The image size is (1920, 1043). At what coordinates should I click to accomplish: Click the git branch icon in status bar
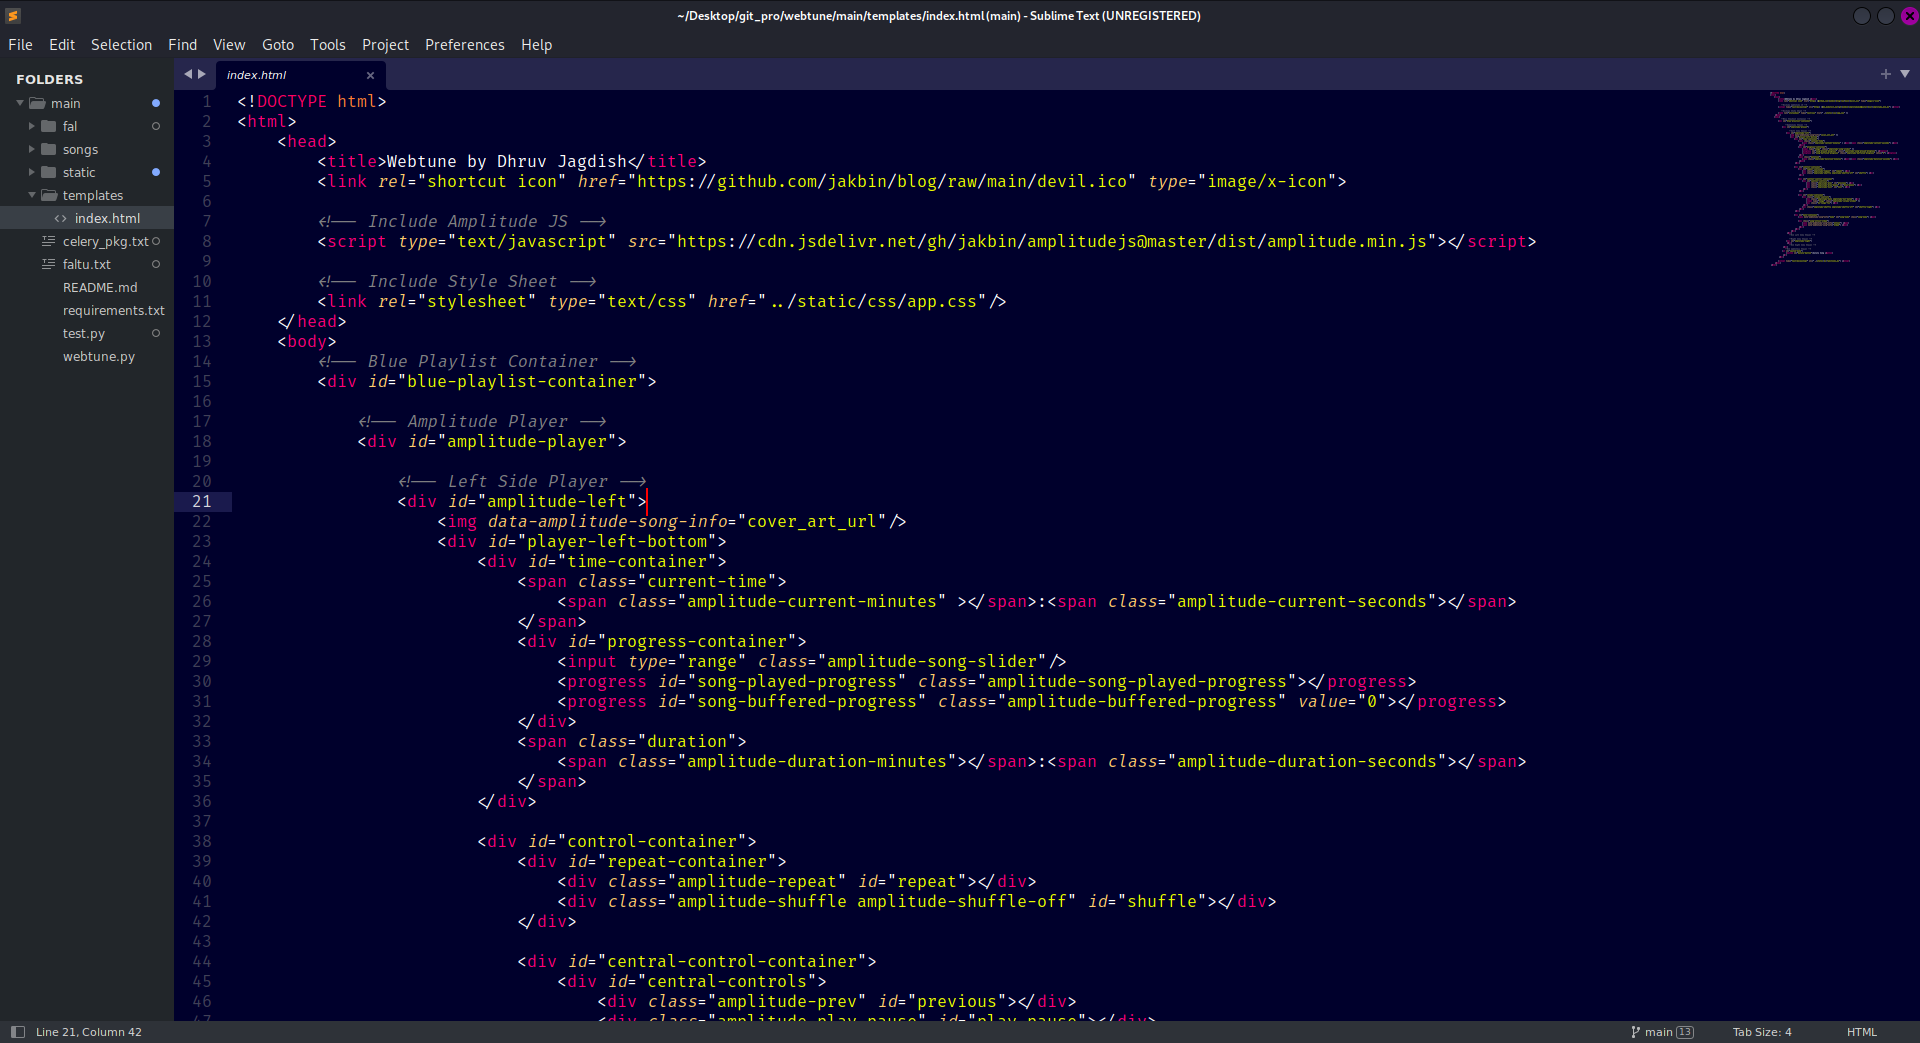[1636, 1032]
